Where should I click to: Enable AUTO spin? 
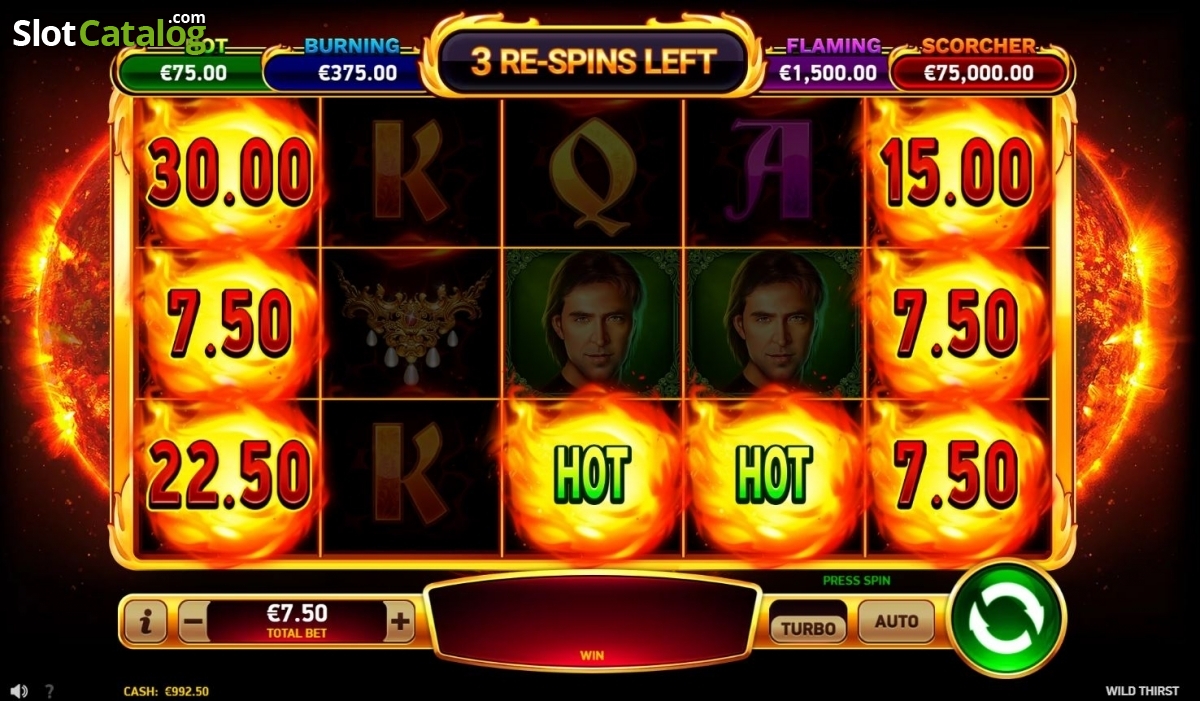(896, 621)
